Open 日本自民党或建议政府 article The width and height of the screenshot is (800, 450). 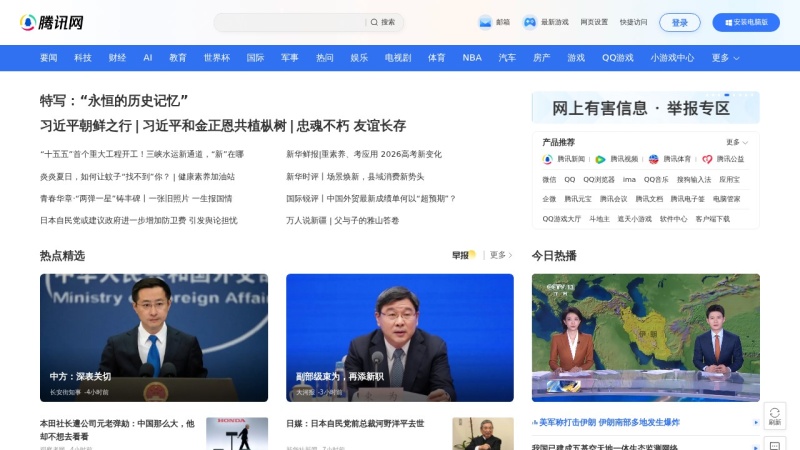pos(139,220)
